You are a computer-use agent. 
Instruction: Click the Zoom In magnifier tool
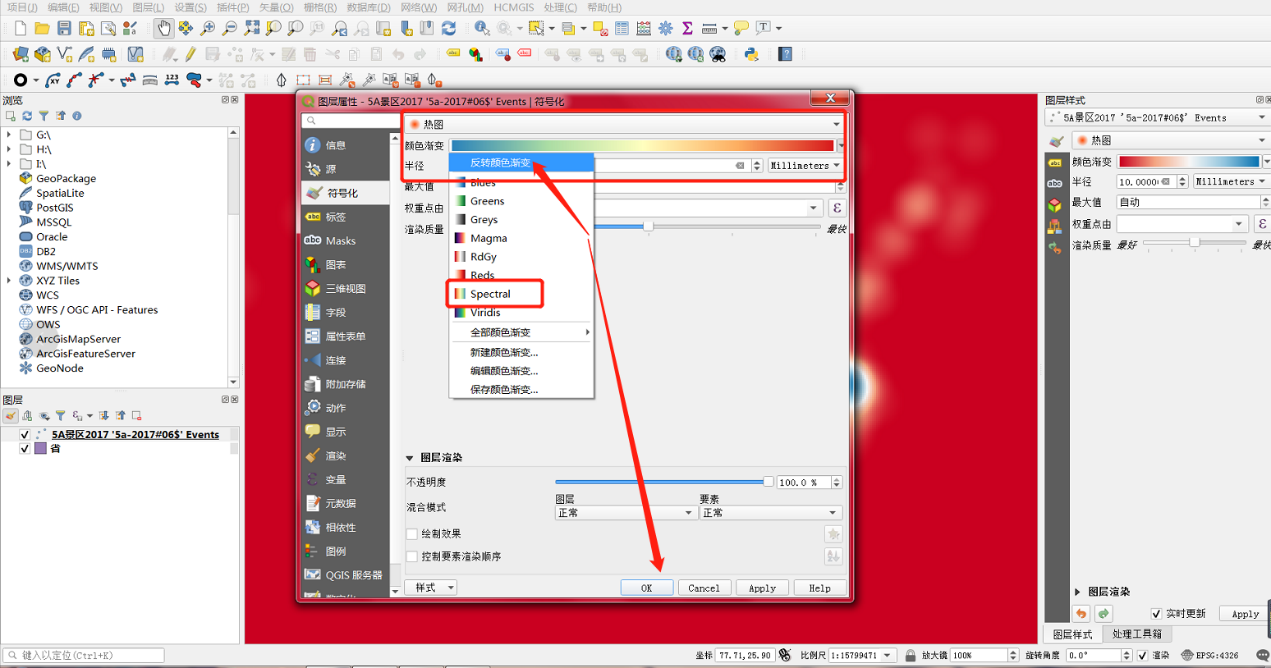tap(208, 28)
